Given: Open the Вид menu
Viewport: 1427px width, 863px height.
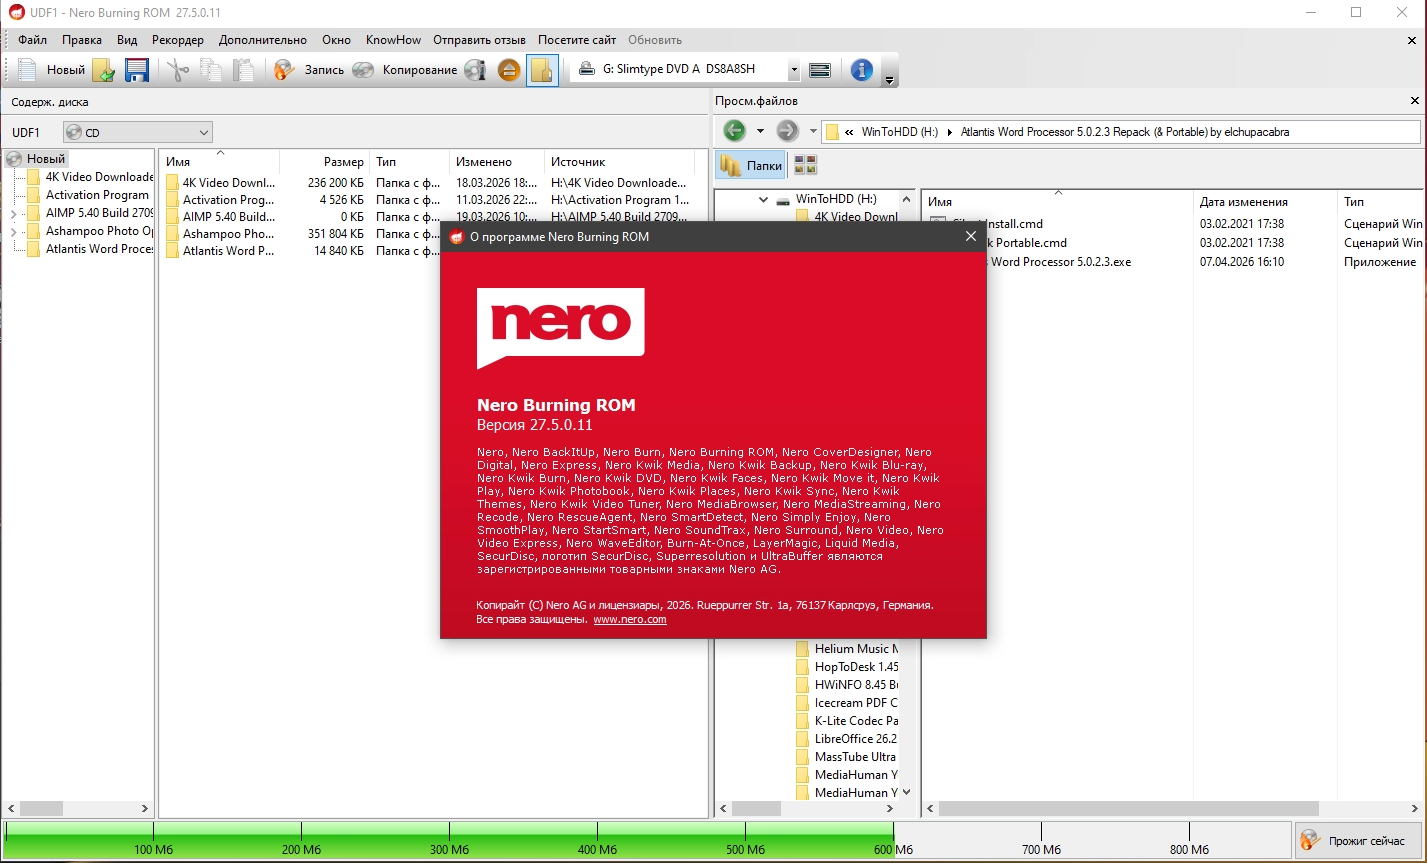Looking at the screenshot, I should pyautogui.click(x=127, y=40).
